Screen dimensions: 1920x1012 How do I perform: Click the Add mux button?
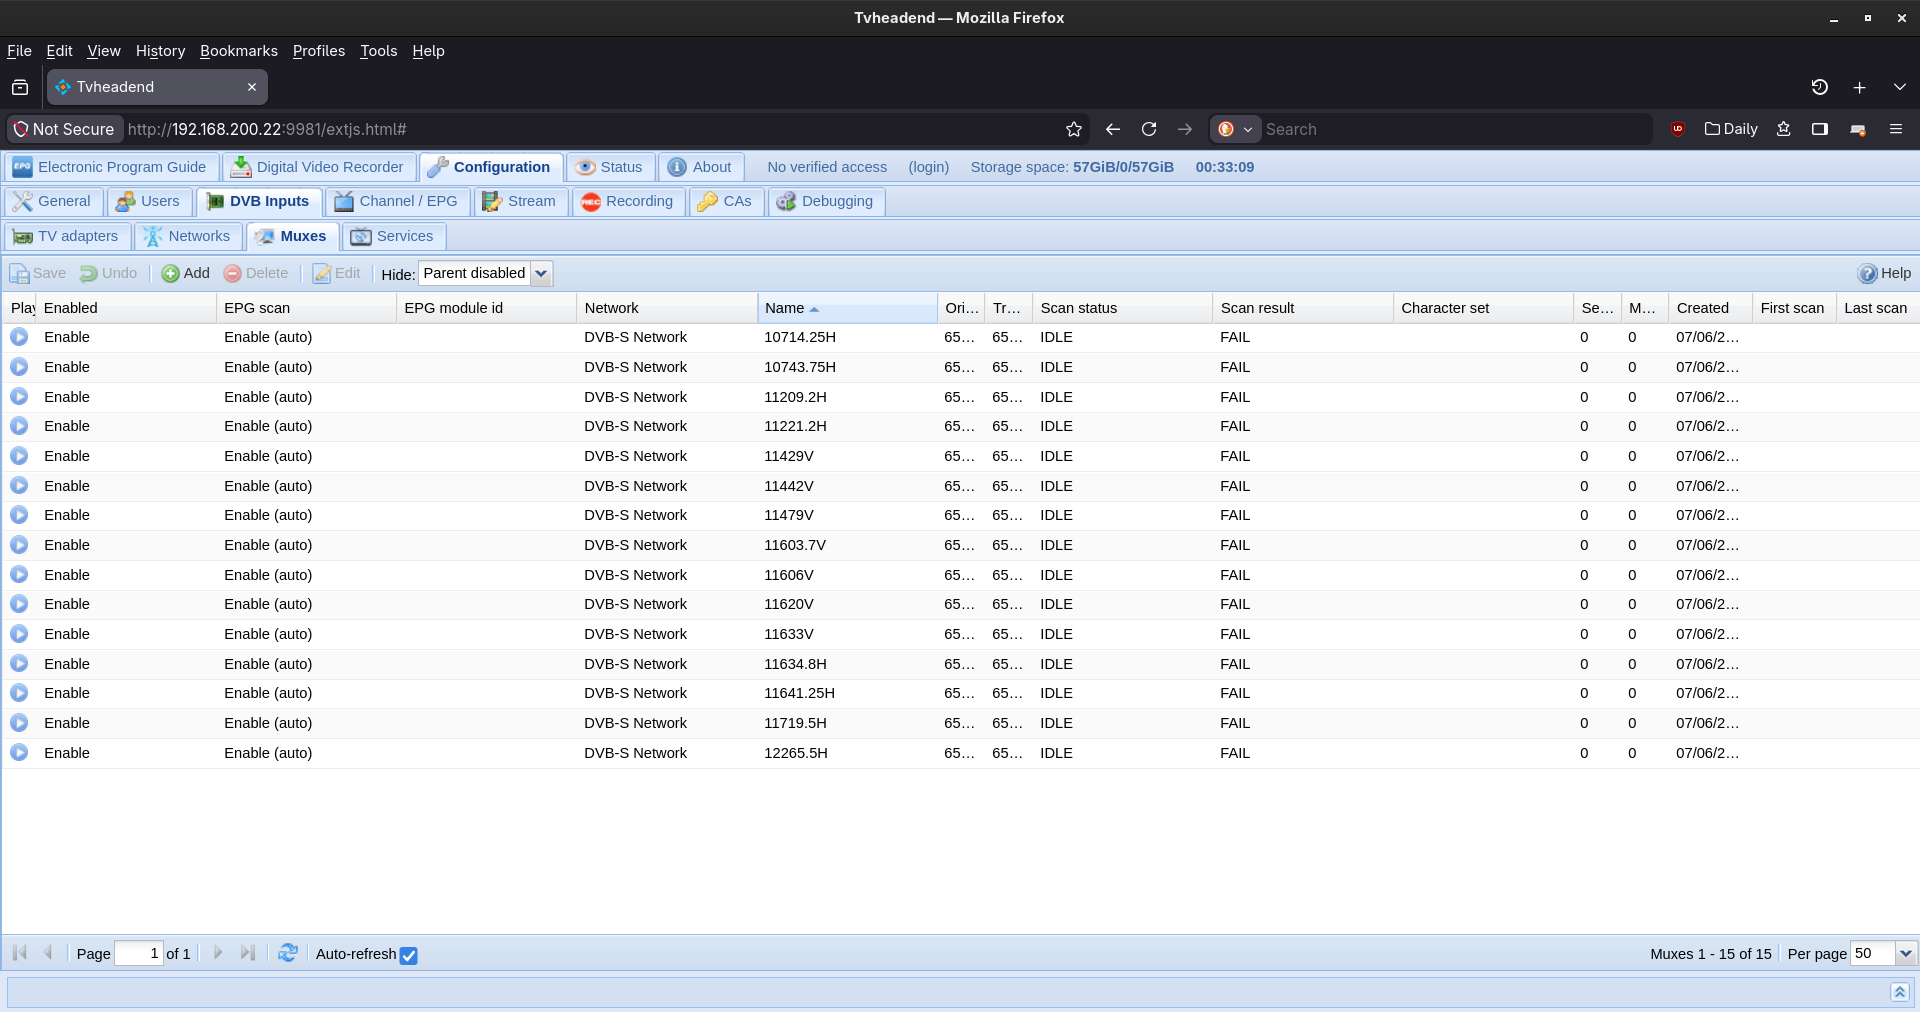click(x=186, y=273)
